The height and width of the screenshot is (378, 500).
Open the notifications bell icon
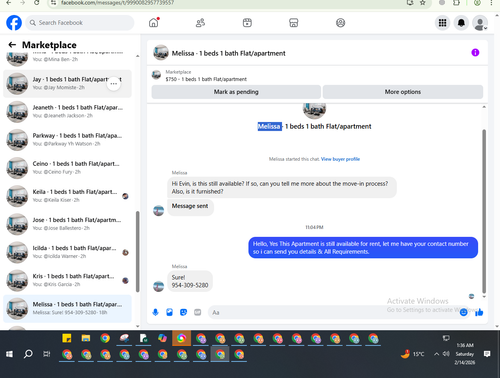461,23
